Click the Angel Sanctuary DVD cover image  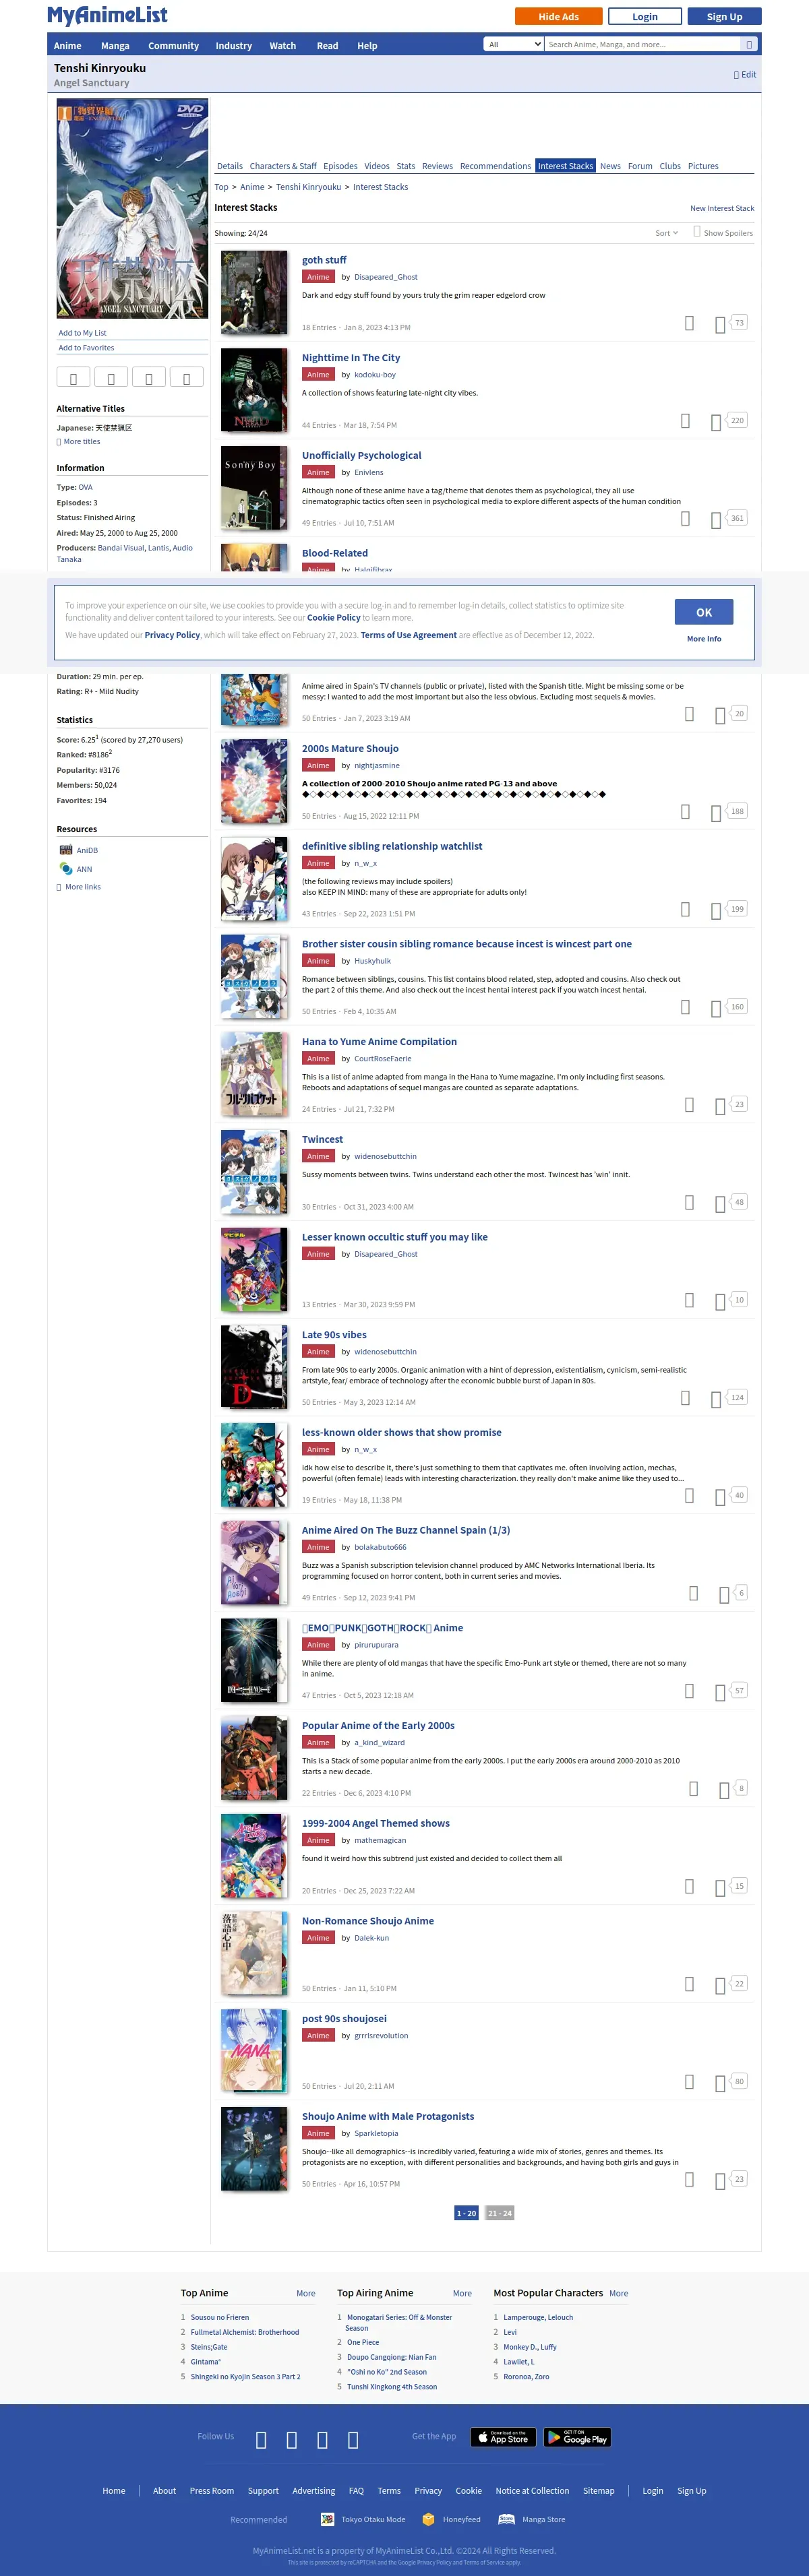[x=132, y=208]
